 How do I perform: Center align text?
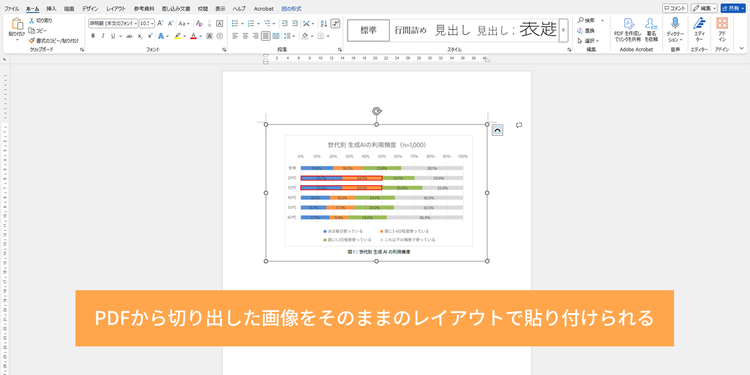(x=245, y=36)
